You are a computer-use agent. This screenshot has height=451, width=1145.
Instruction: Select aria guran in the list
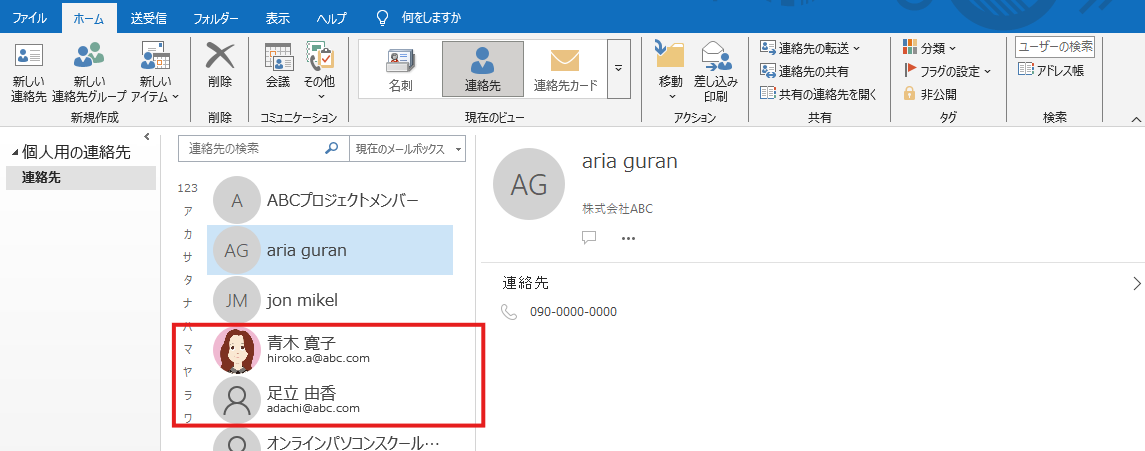[330, 250]
